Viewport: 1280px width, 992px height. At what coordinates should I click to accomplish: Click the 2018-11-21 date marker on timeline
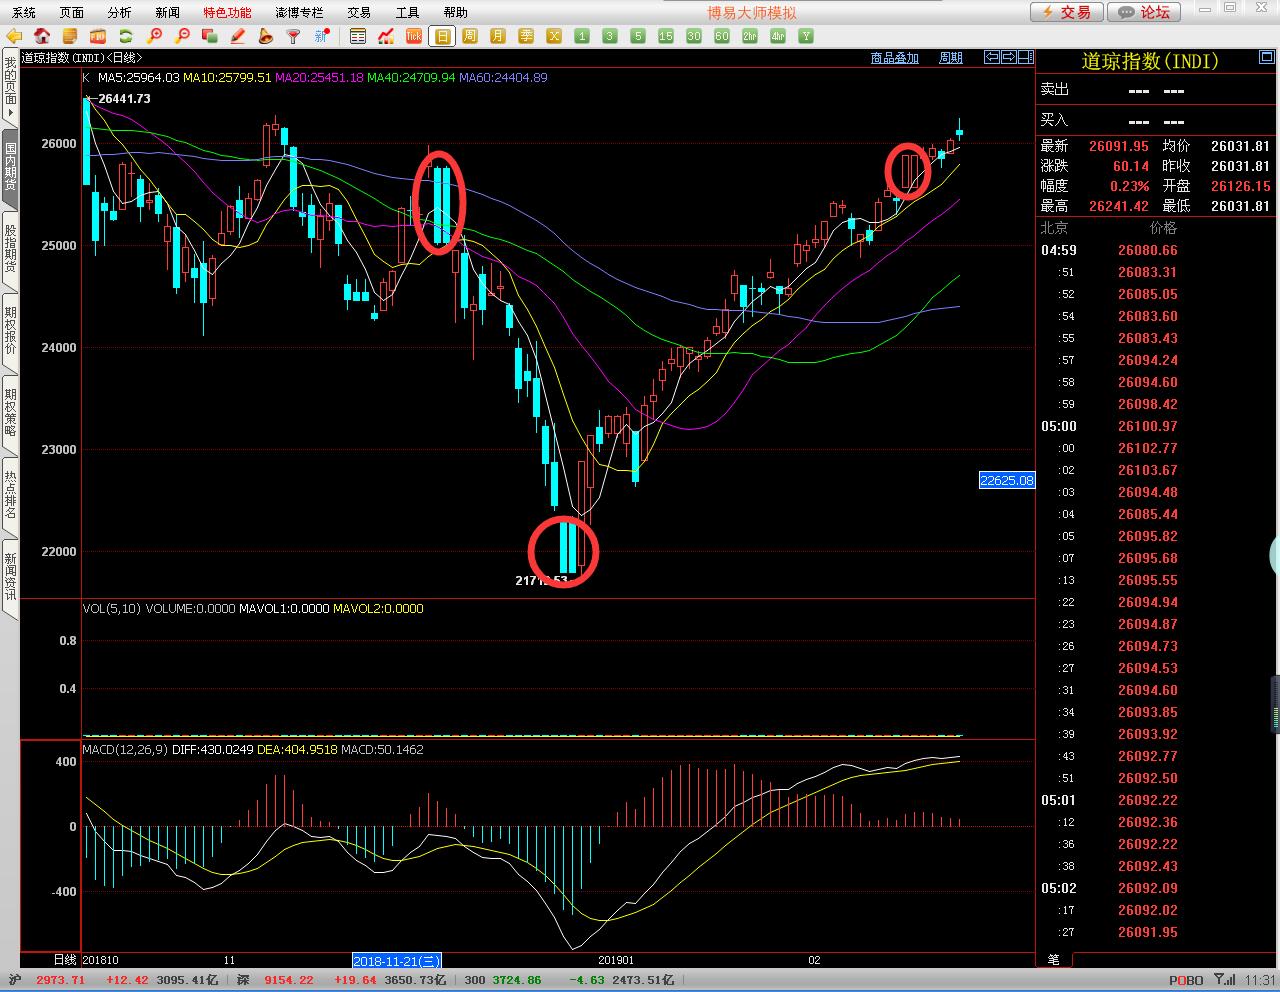click(397, 960)
